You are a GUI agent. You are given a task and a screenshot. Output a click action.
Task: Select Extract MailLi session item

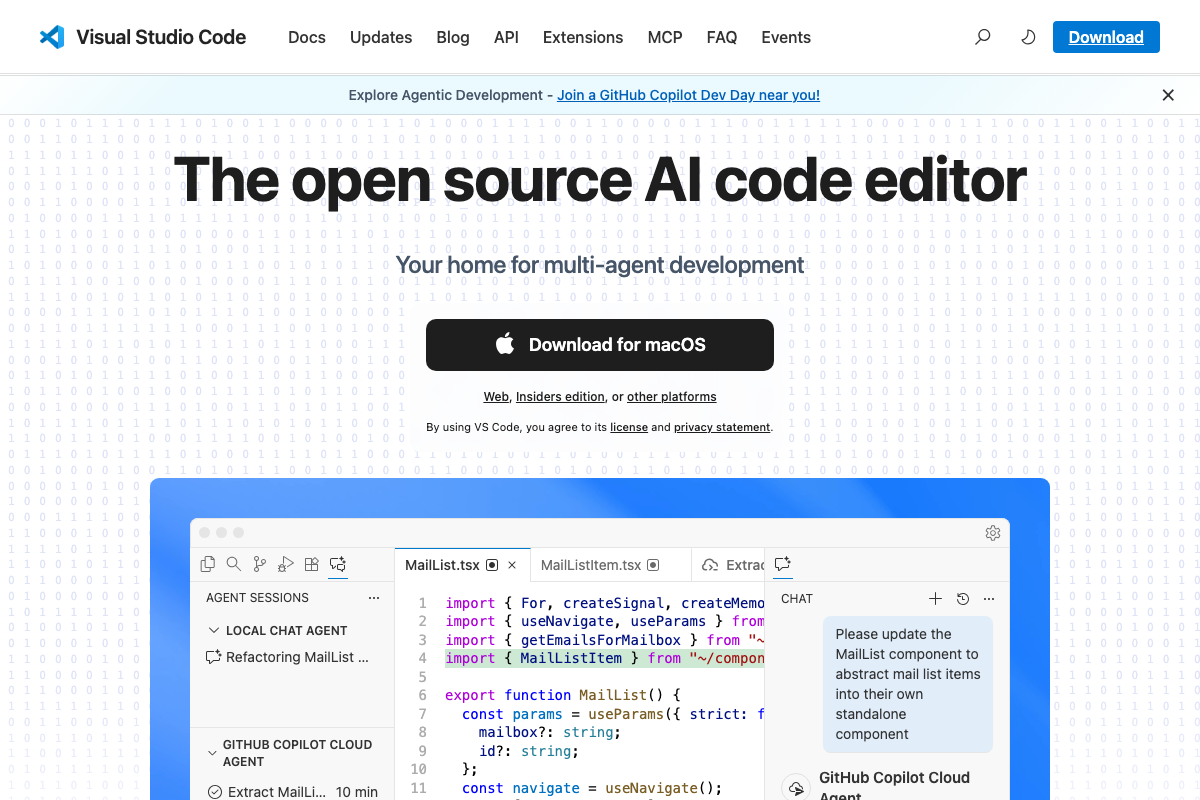290,791
